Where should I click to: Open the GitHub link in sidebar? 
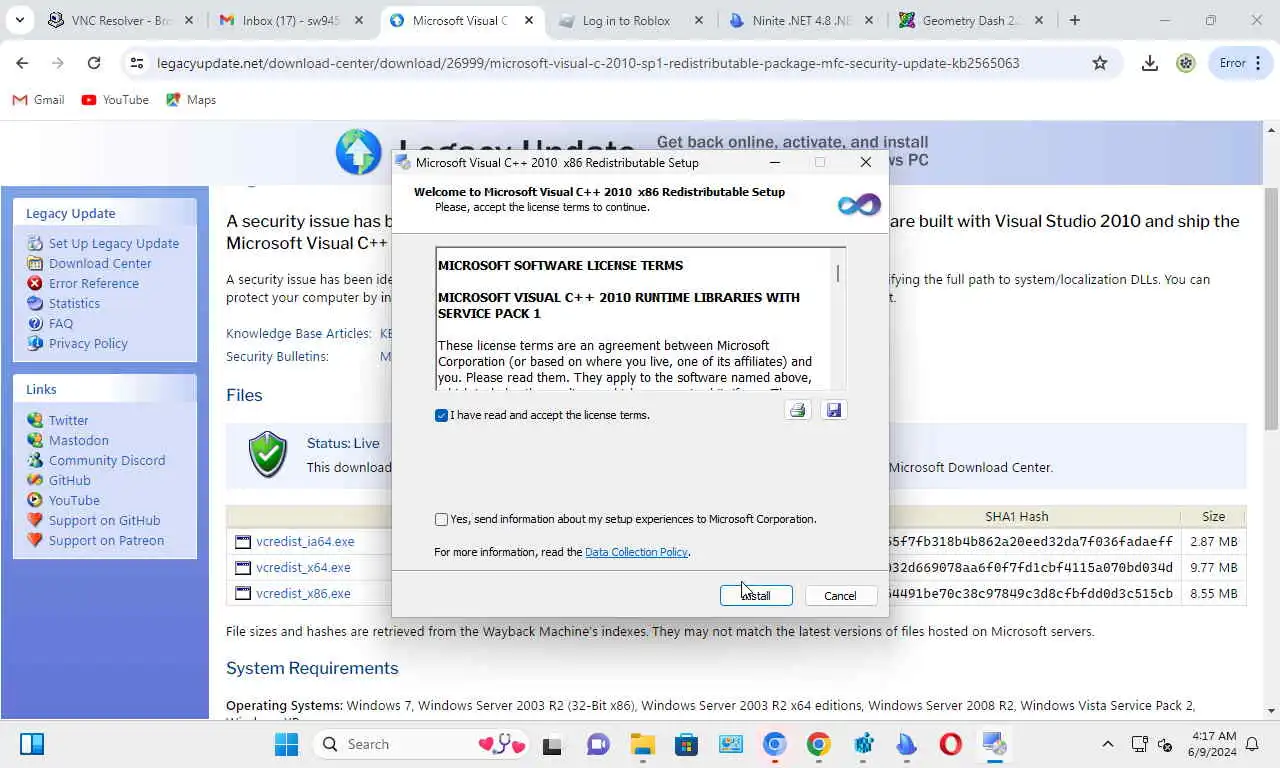click(x=70, y=480)
